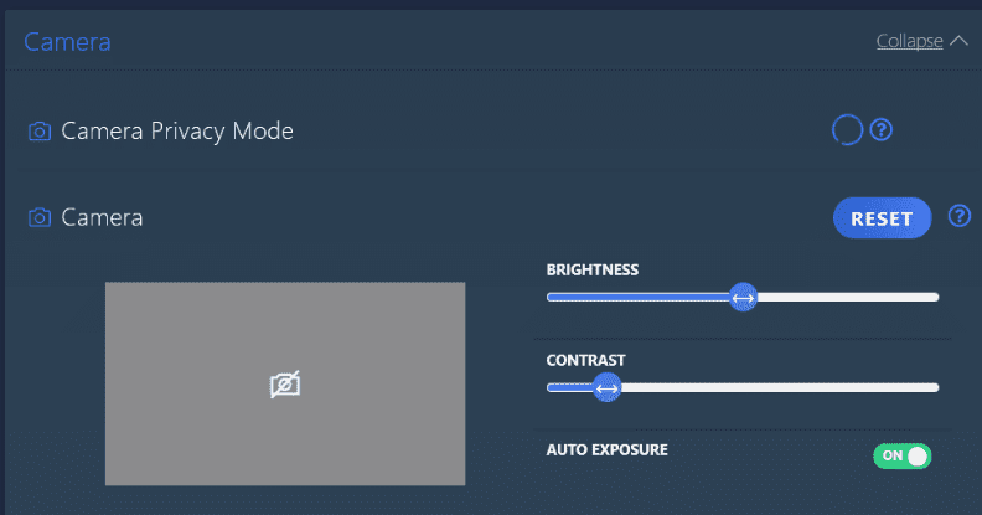Open help for Camera Privacy Mode
The height and width of the screenshot is (515, 982).
tap(881, 130)
